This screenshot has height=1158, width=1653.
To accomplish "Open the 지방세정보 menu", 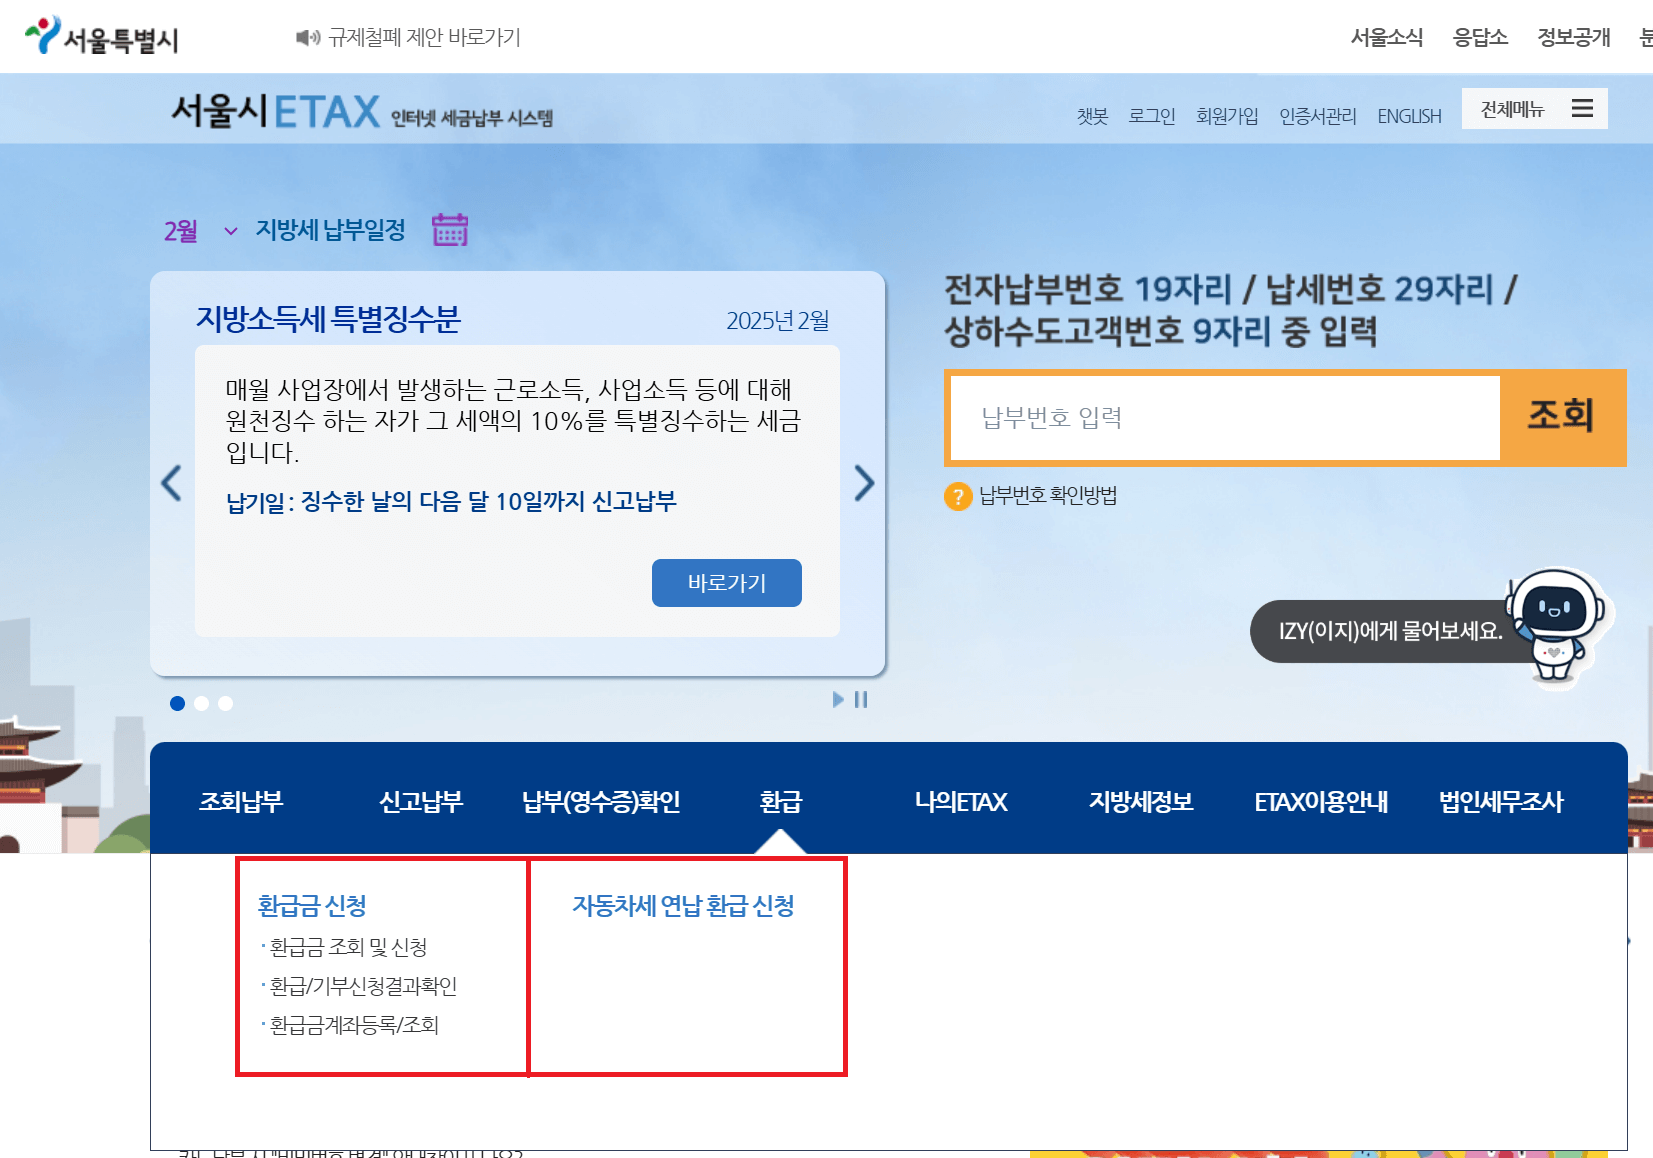I will (1141, 801).
